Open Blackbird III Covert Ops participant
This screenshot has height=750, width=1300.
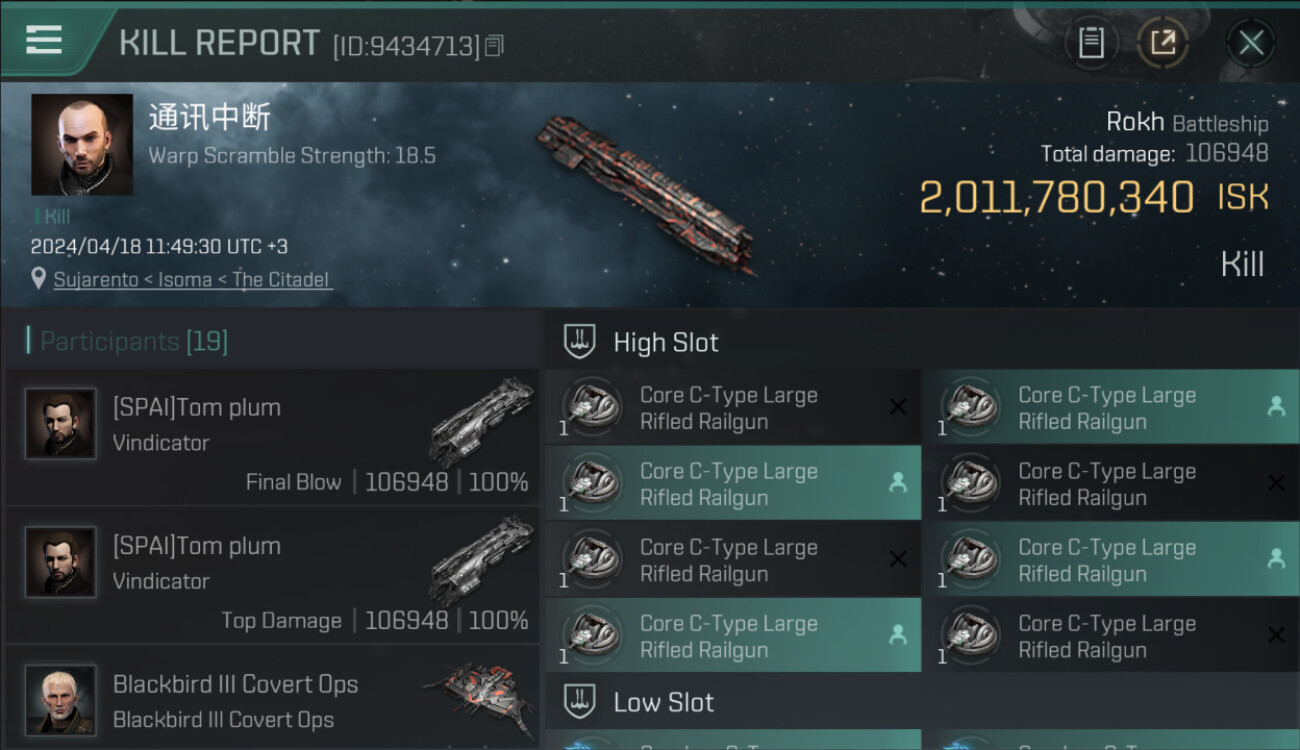point(272,700)
